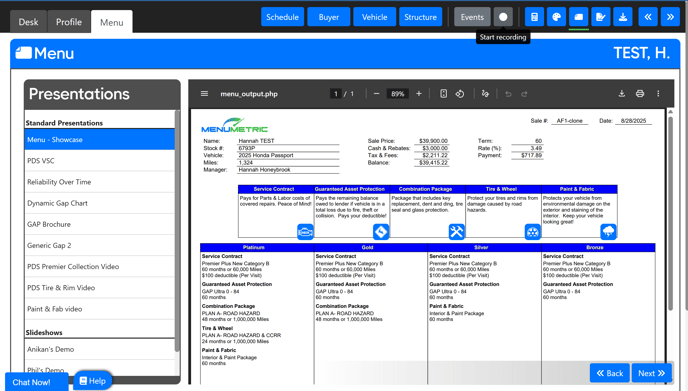Switch to the Profile tab

click(69, 22)
